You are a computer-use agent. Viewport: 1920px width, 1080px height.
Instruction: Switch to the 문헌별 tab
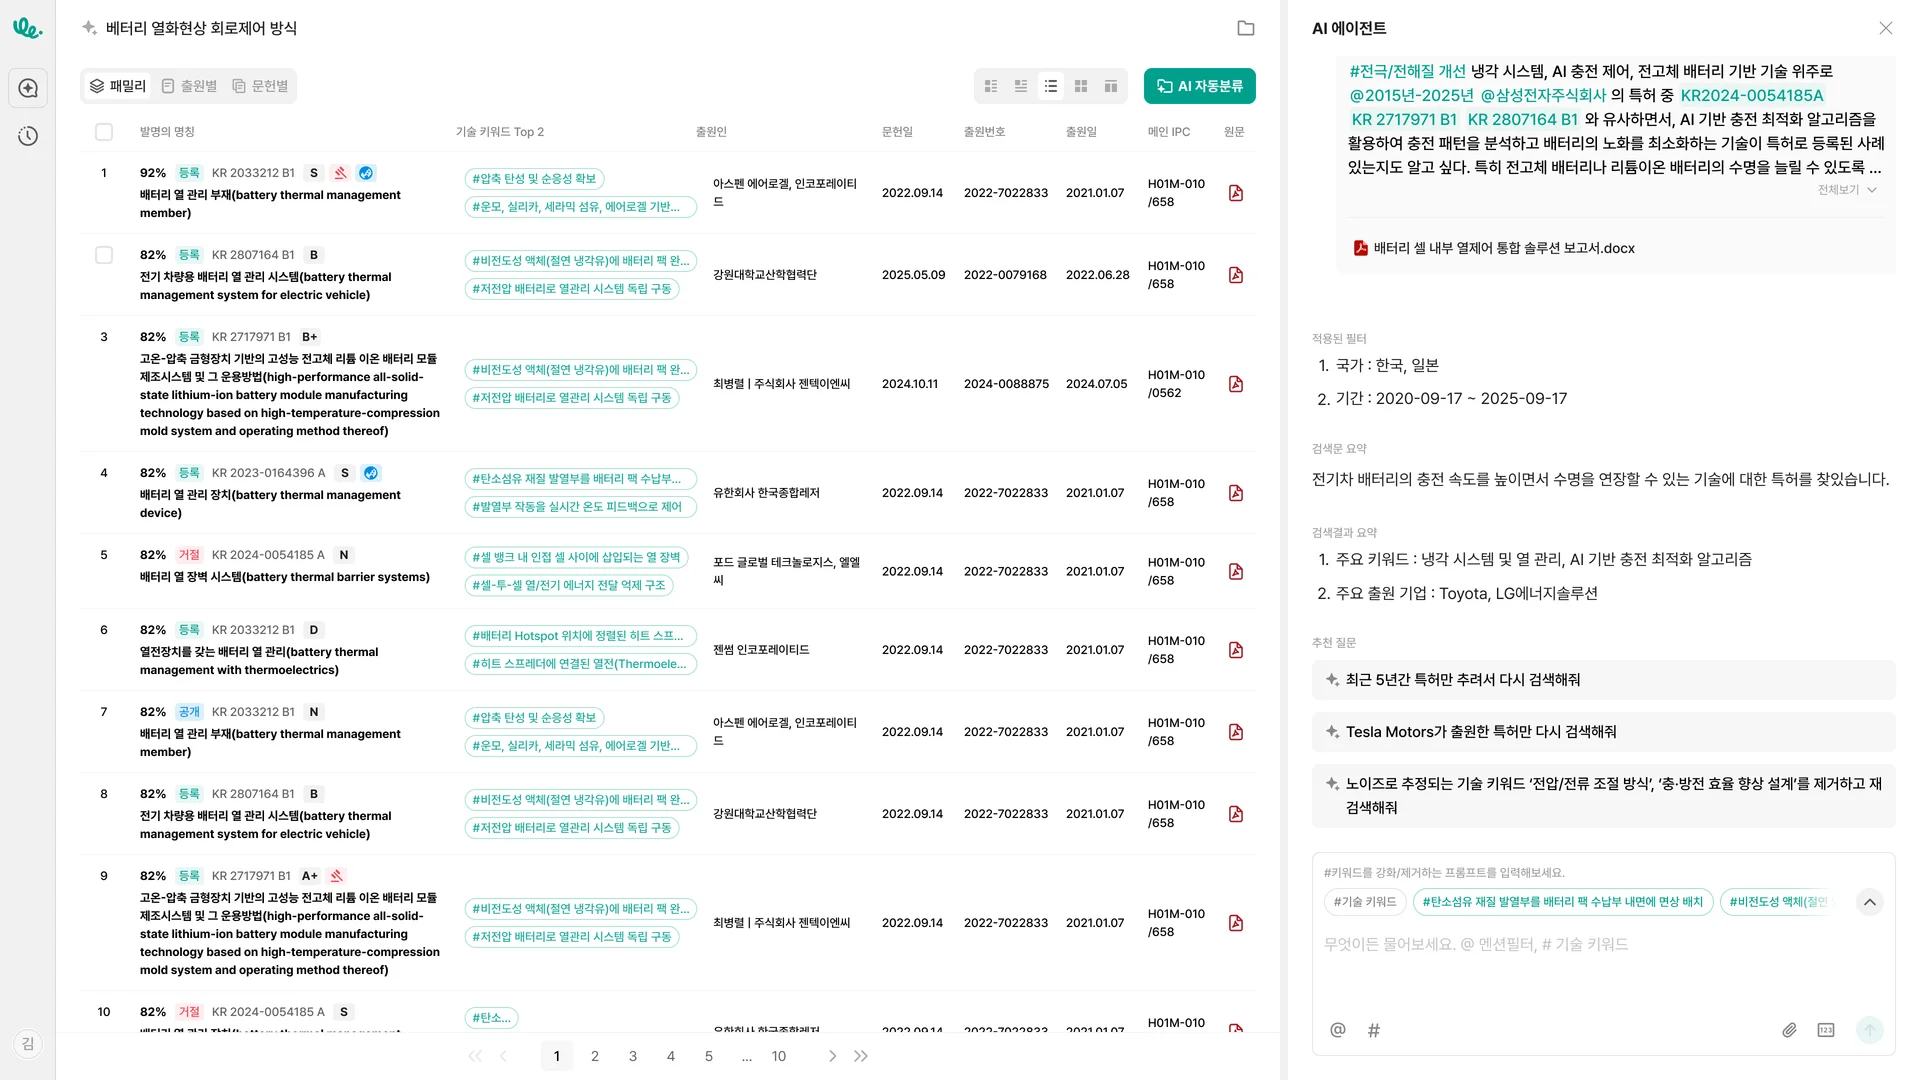[260, 86]
